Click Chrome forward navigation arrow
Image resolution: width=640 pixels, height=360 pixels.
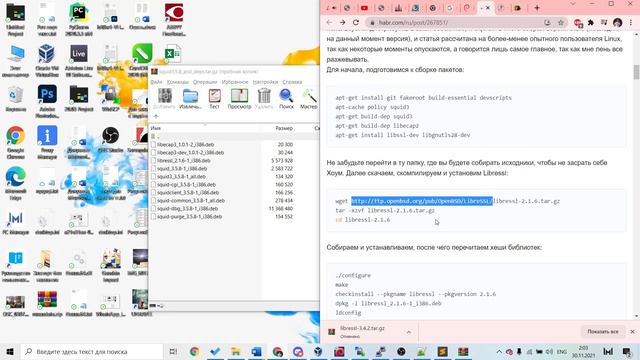pyautogui.click(x=342, y=22)
